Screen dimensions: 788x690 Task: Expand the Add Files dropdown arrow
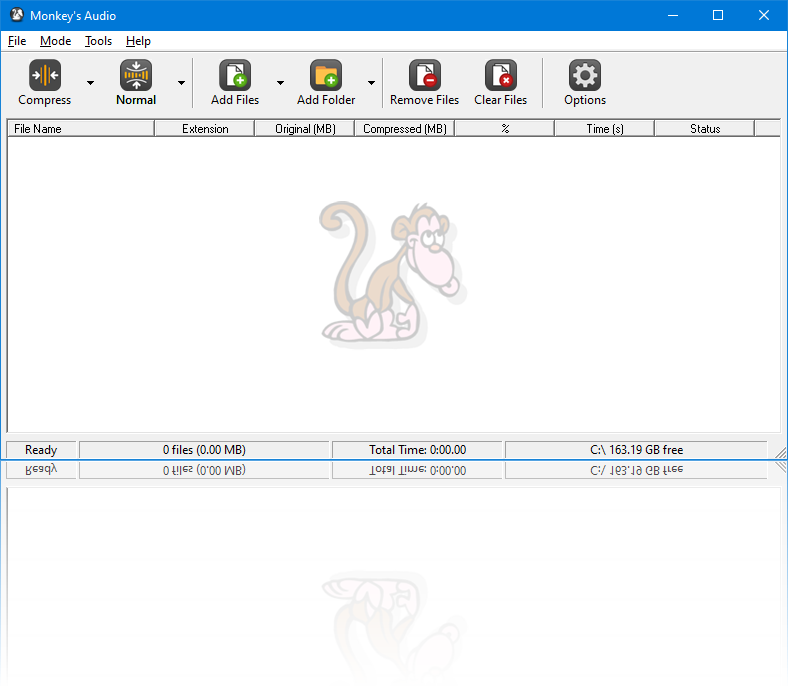pos(280,83)
